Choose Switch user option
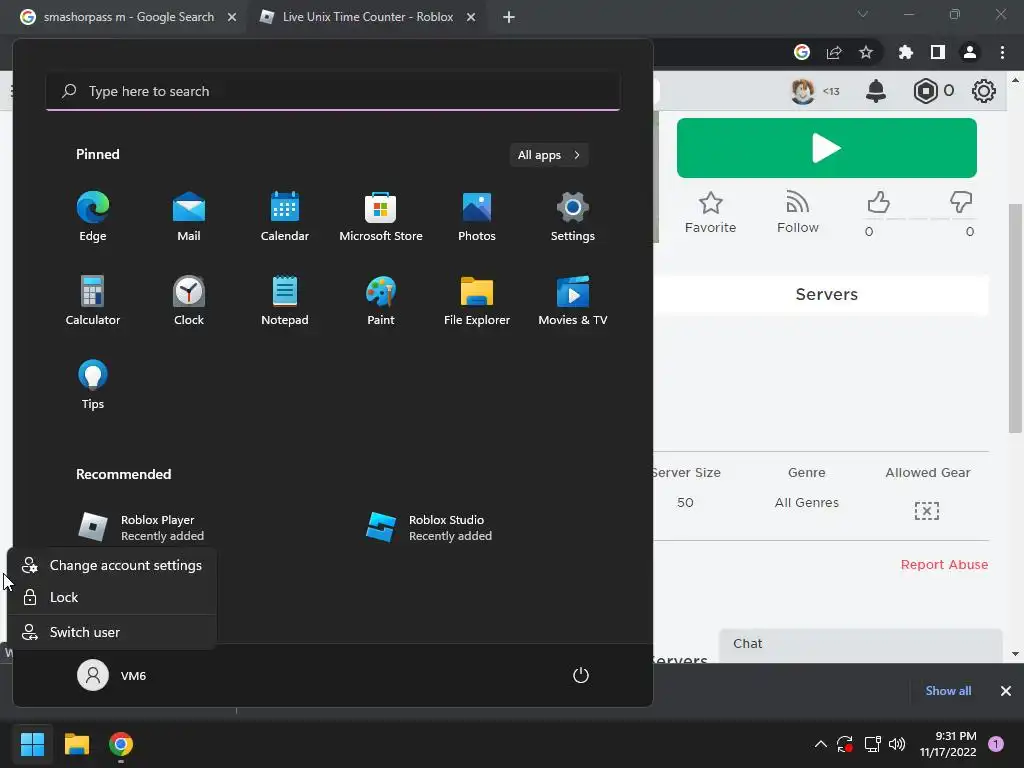Viewport: 1024px width, 768px height. 112,632
